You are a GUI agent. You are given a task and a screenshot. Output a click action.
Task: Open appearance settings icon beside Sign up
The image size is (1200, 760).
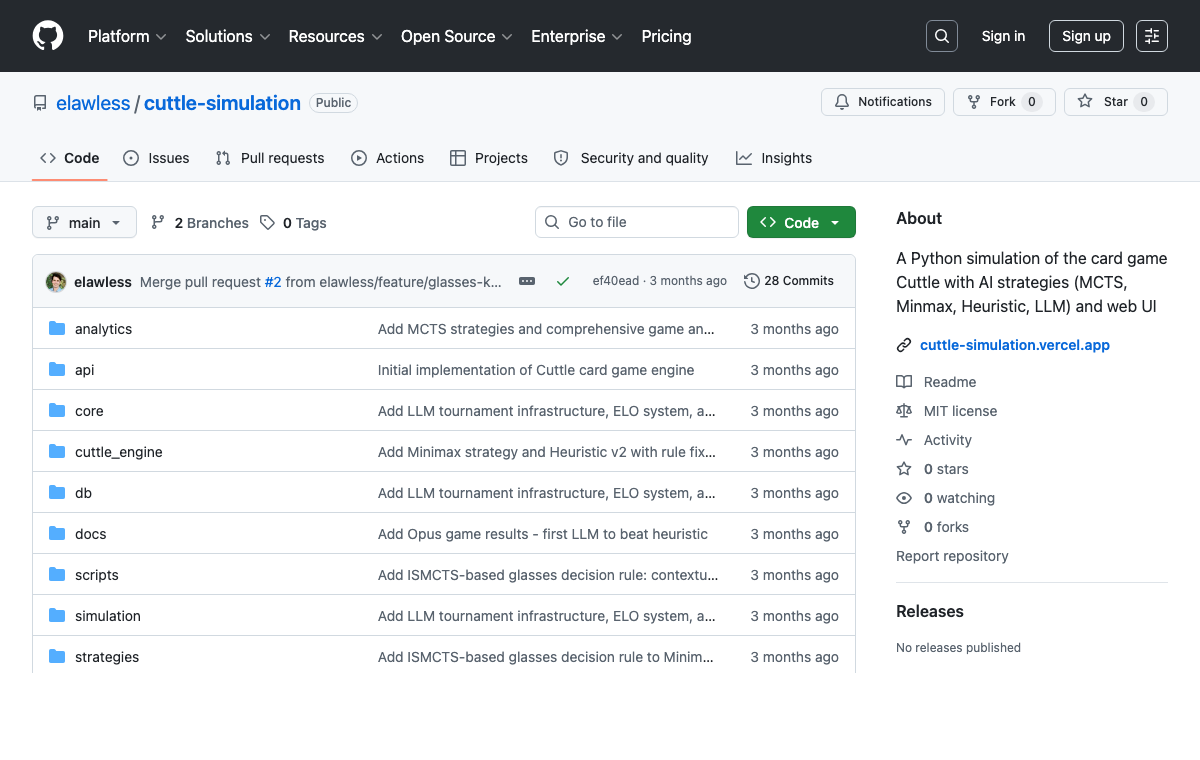point(1152,36)
